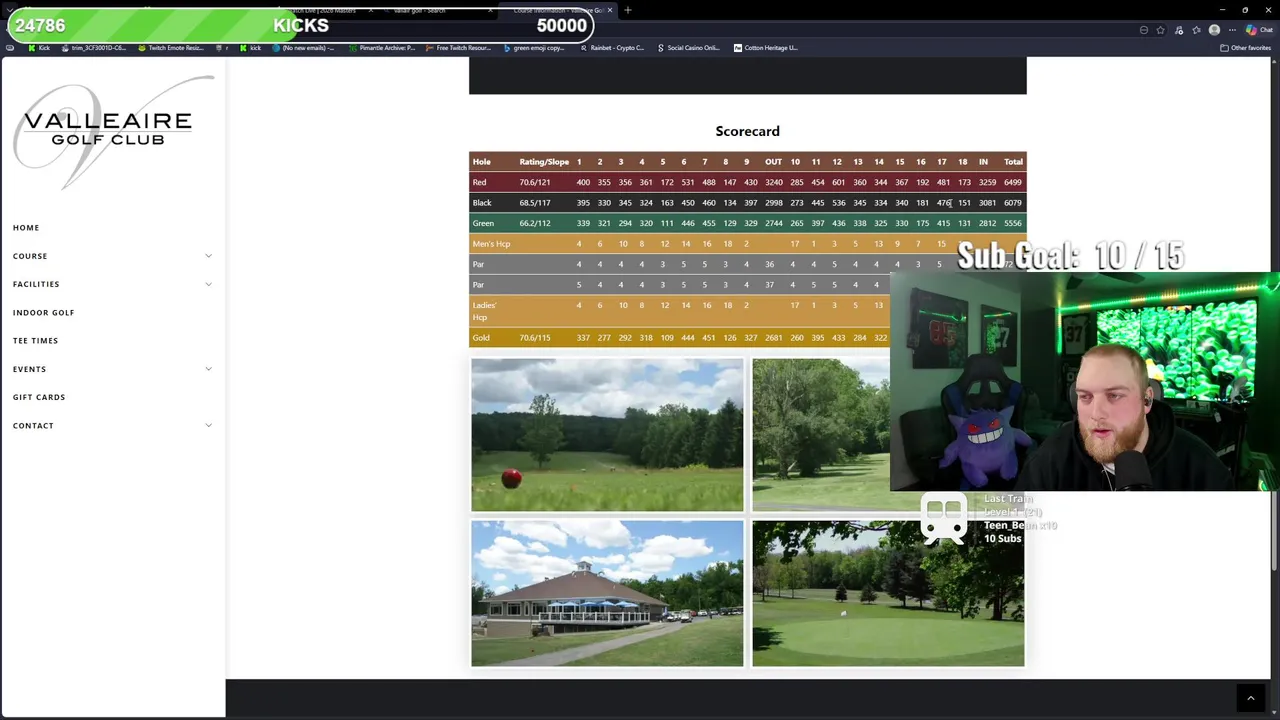Viewport: 1280px width, 720px height.
Task: Open the Pimantle Archive bookmark
Action: [382, 48]
